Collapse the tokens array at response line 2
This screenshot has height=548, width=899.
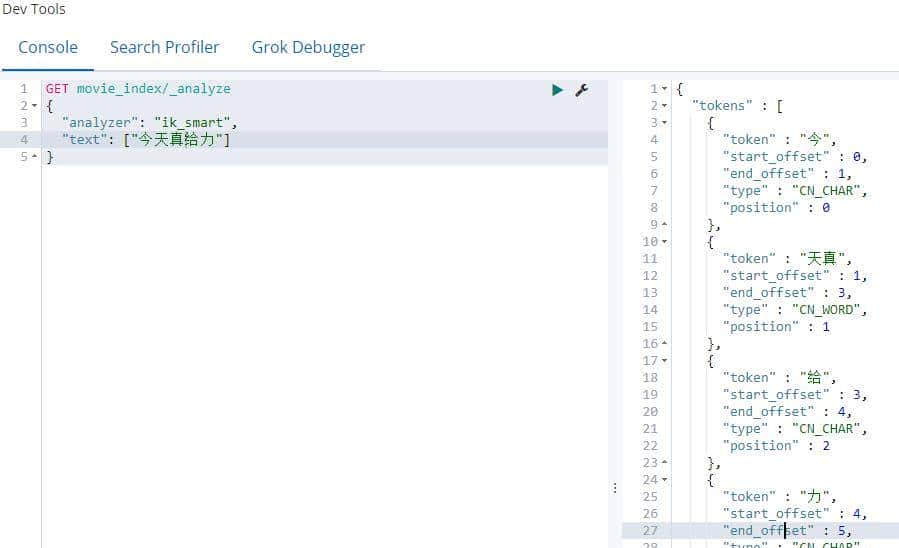tap(665, 105)
